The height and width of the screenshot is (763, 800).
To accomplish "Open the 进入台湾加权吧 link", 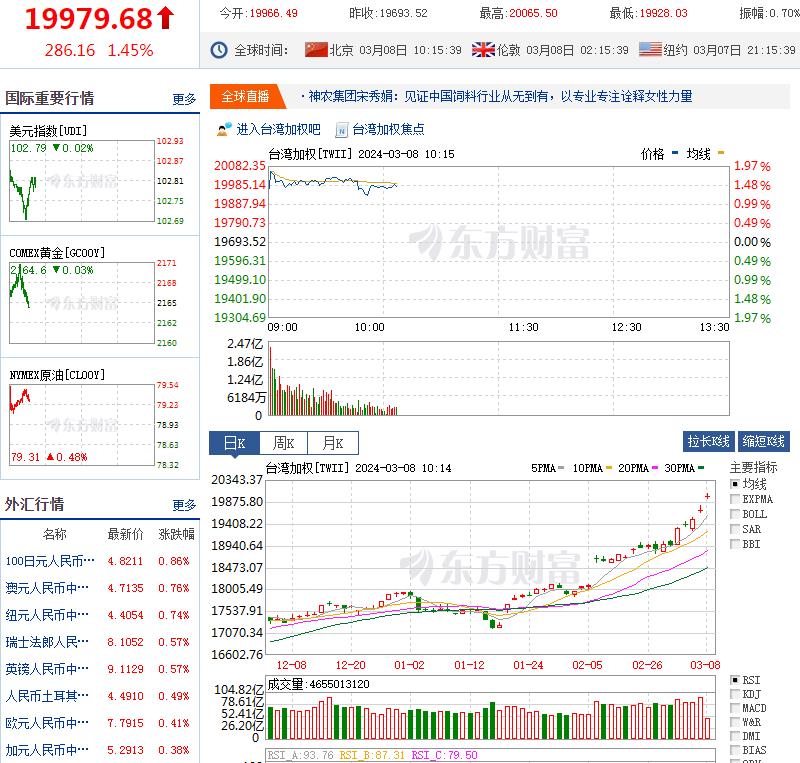I will [x=278, y=130].
